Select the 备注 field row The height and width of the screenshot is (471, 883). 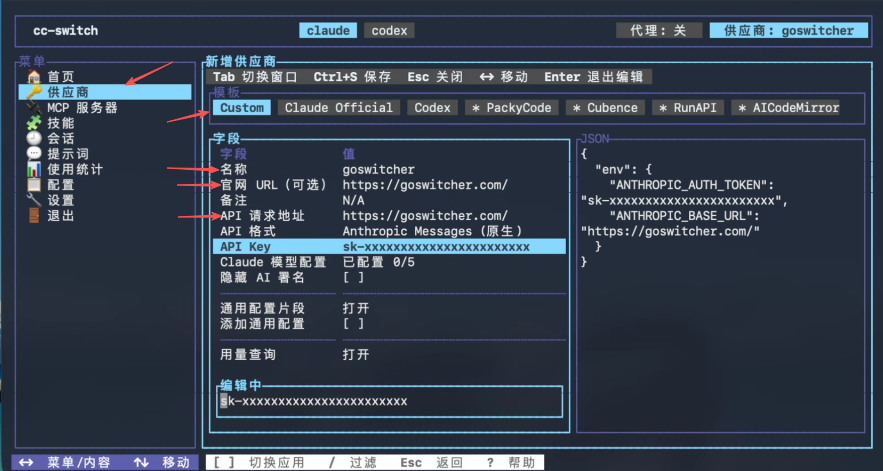coord(389,200)
